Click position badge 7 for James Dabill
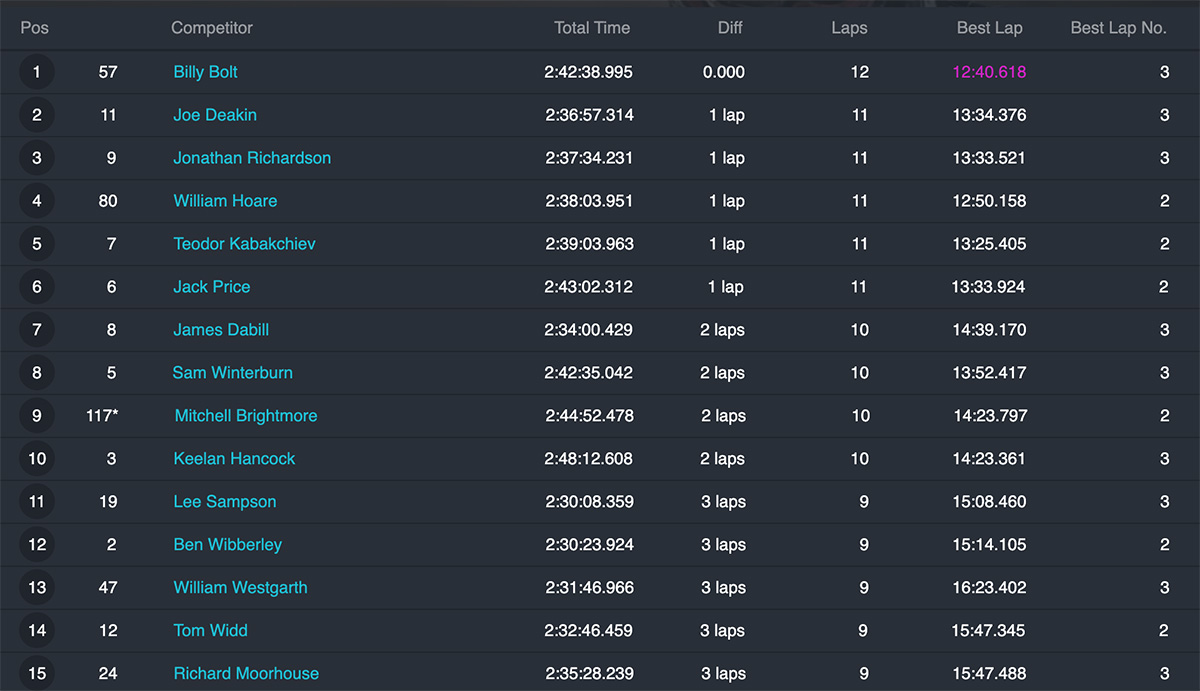 point(37,330)
